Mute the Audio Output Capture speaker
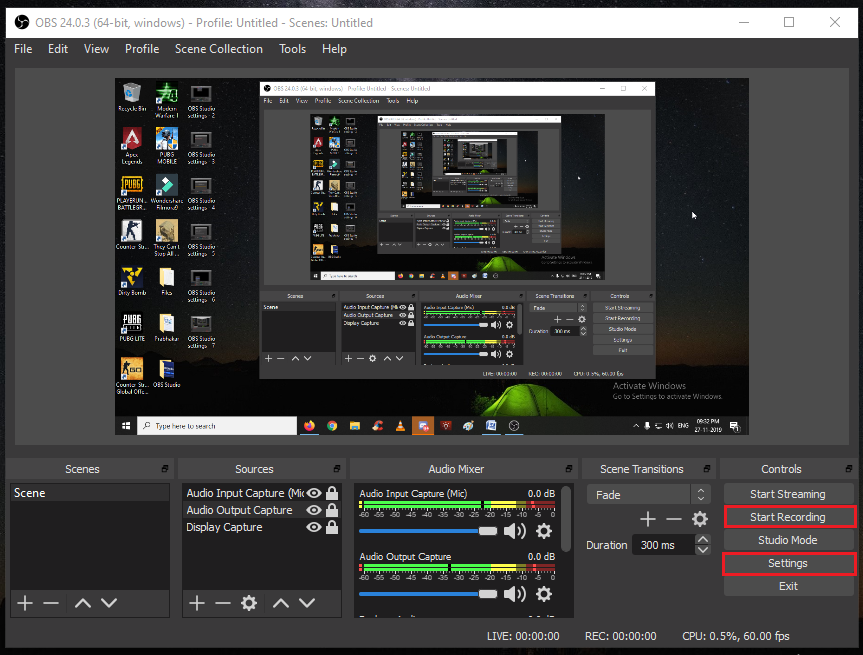The height and width of the screenshot is (655, 863). click(515, 594)
